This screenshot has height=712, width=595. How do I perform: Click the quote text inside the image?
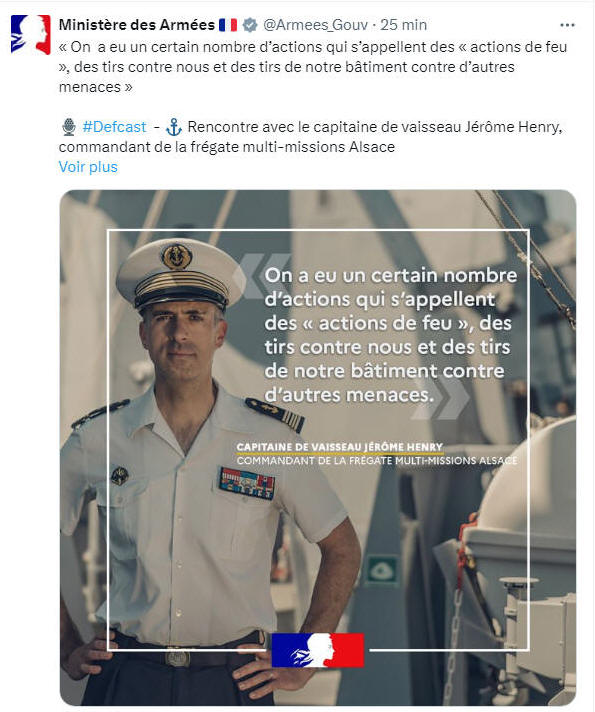click(391, 335)
